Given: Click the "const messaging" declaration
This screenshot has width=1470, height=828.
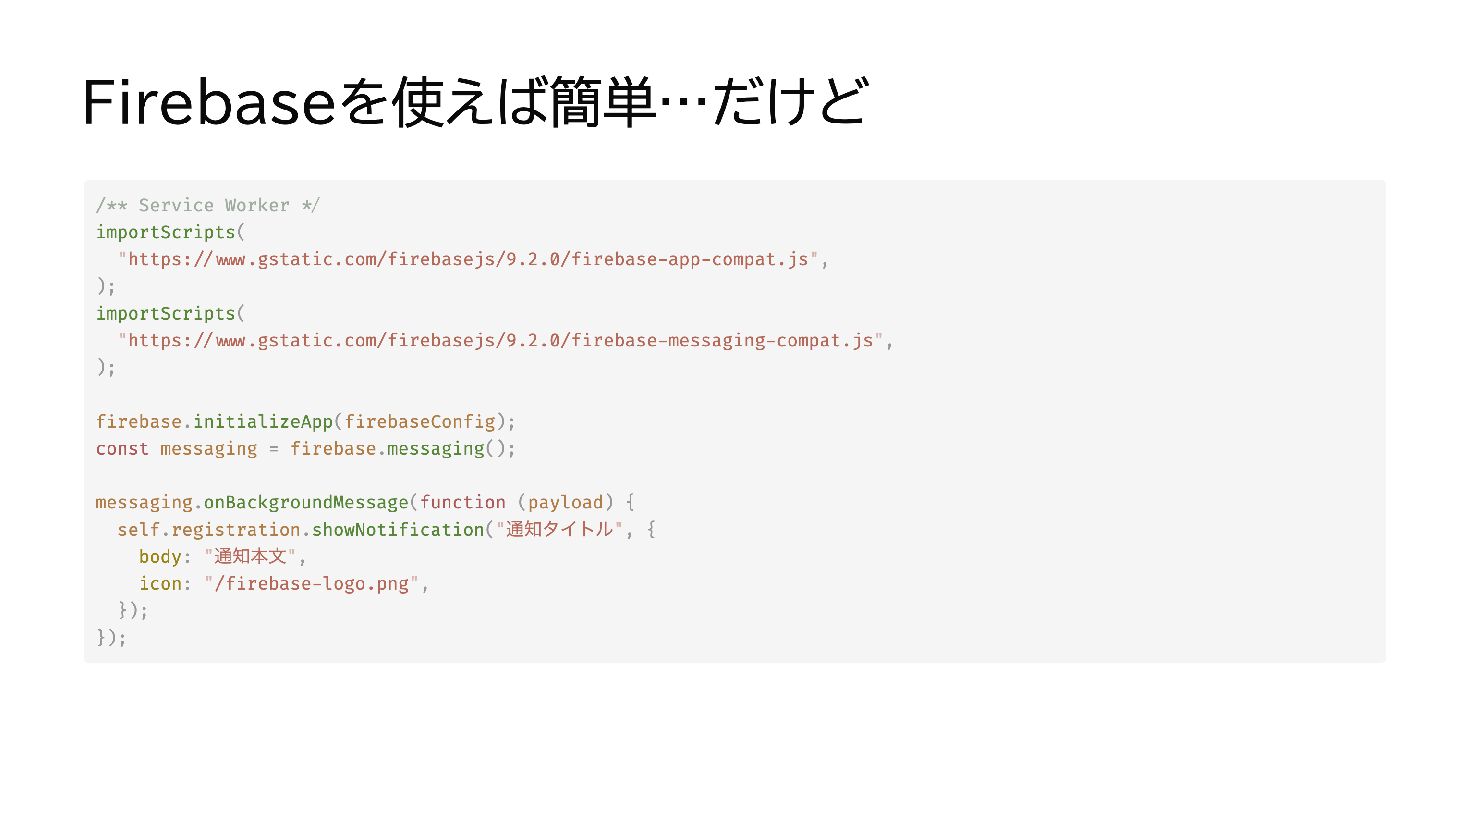Looking at the screenshot, I should click(x=176, y=448).
